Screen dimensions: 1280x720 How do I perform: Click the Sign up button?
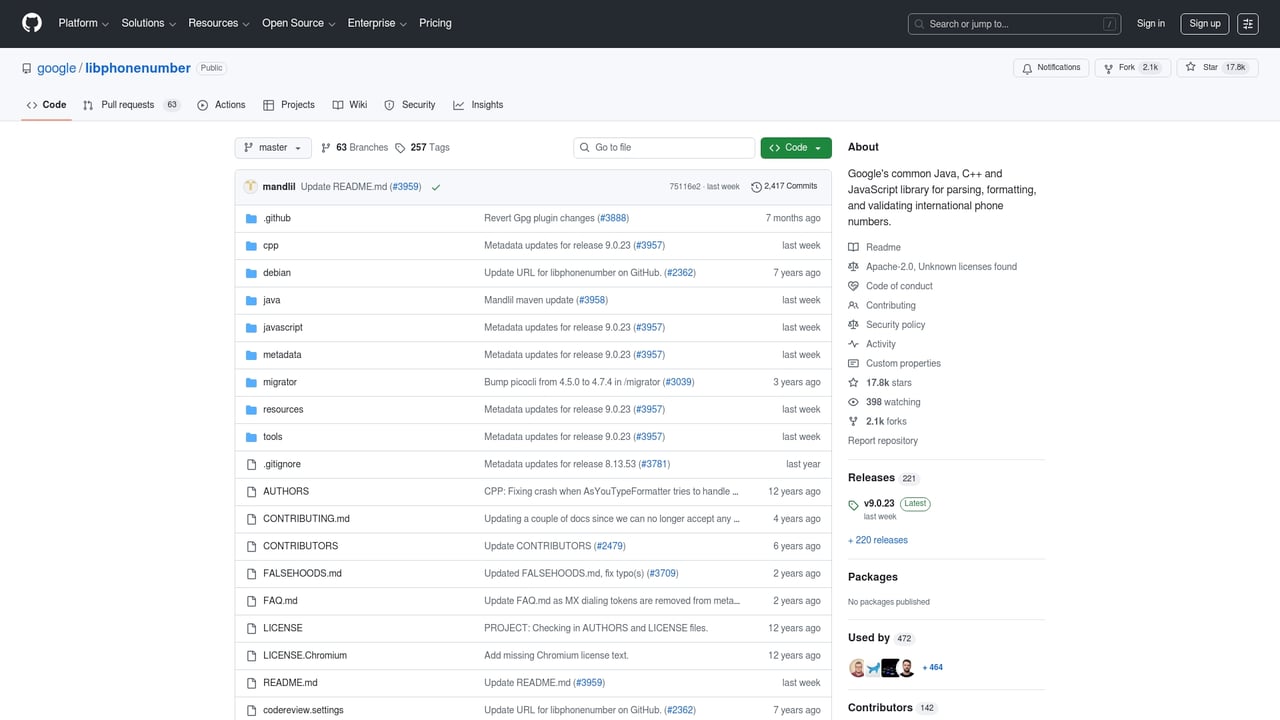coord(1204,24)
